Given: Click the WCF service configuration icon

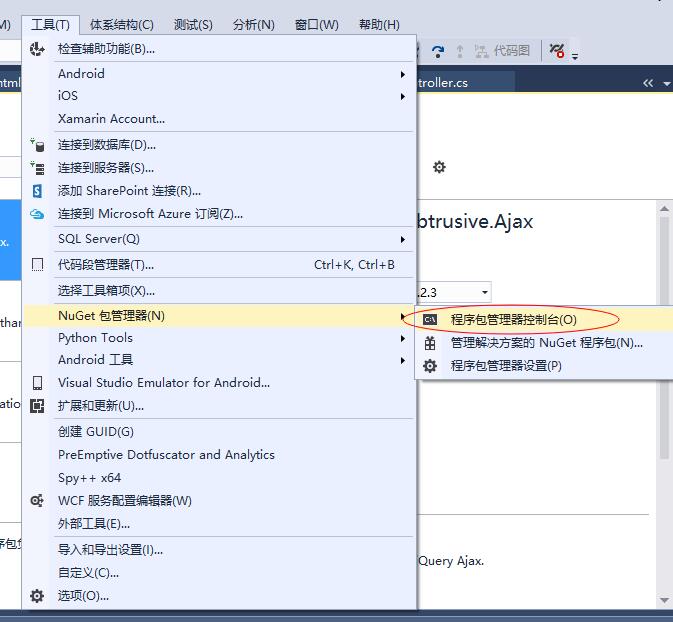Looking at the screenshot, I should tap(37, 501).
